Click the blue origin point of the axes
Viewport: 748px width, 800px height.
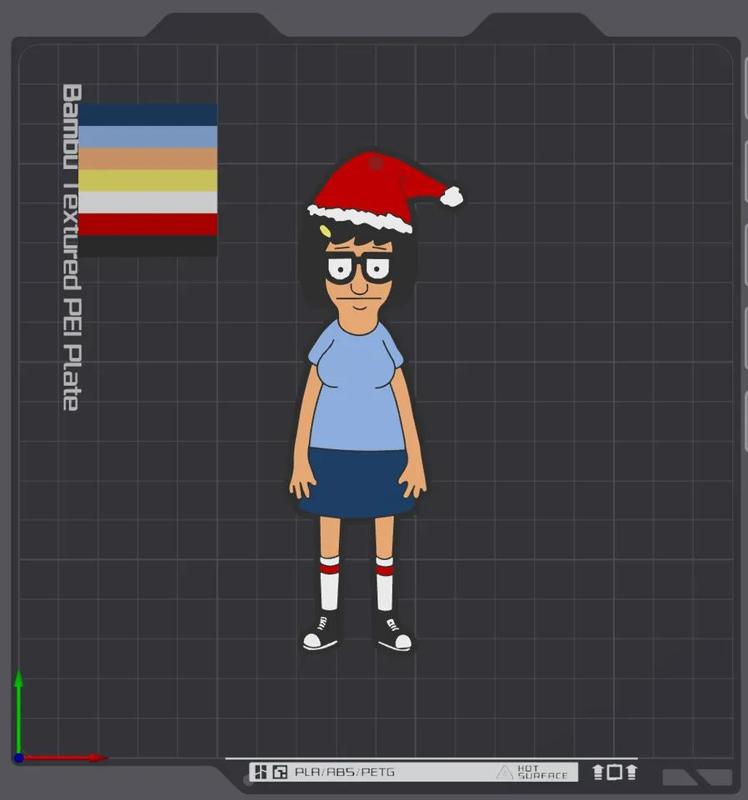point(19,758)
